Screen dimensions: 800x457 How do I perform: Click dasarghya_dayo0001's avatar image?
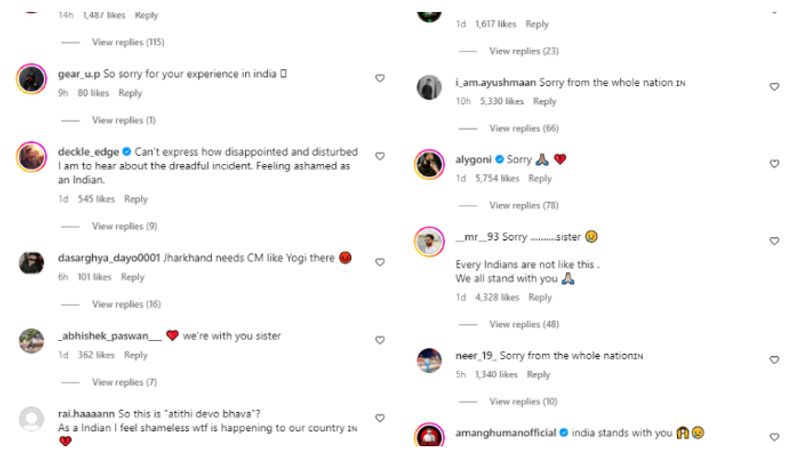pyautogui.click(x=31, y=262)
